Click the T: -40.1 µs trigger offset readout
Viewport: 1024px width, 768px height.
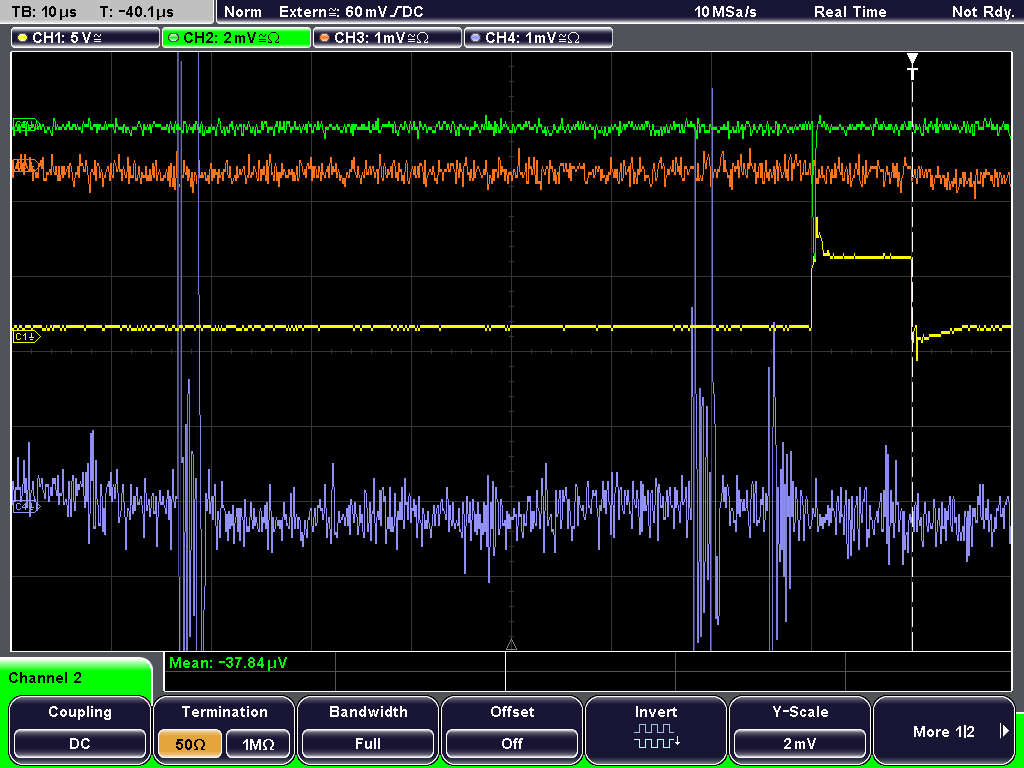(136, 12)
